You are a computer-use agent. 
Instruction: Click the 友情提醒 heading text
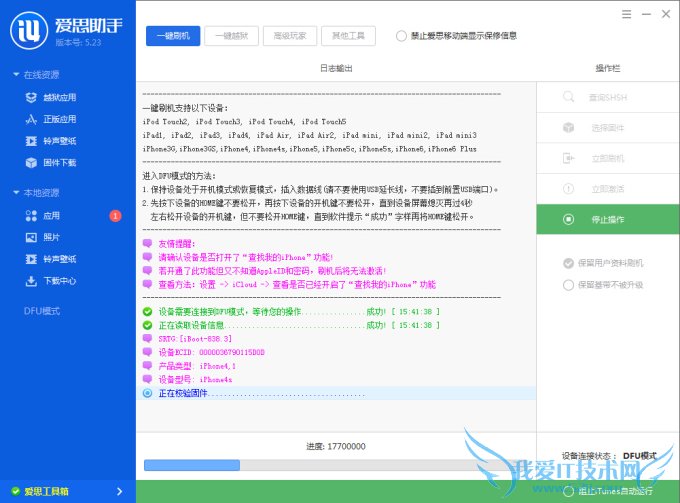pos(176,244)
